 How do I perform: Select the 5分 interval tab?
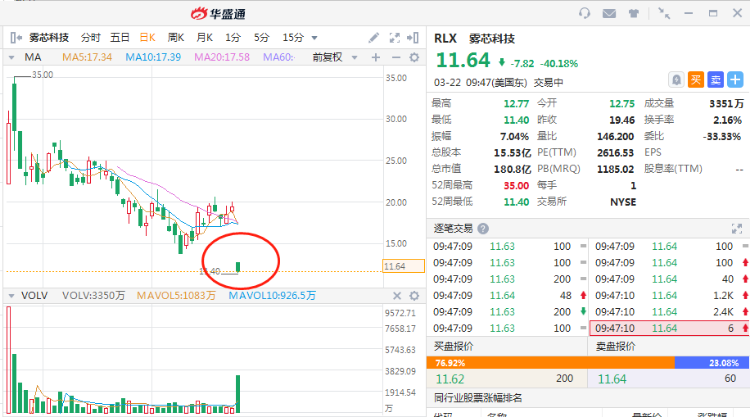[x=261, y=37]
